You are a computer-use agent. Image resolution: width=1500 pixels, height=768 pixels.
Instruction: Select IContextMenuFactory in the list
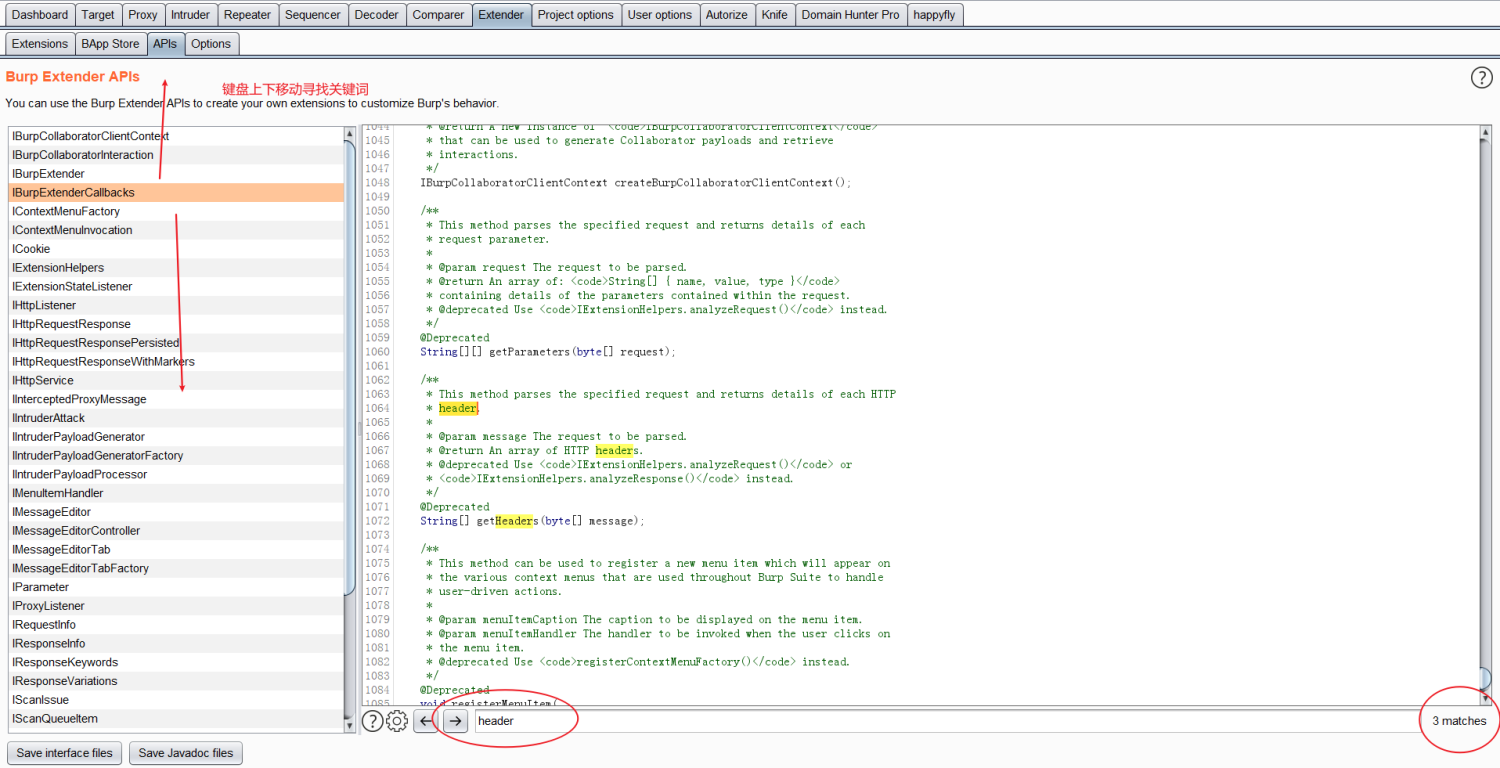(x=176, y=211)
